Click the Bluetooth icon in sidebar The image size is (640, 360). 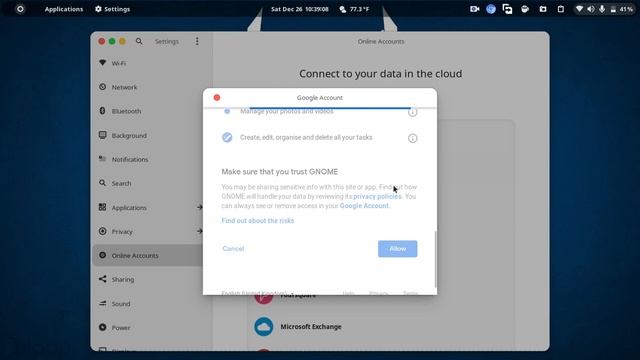(102, 111)
